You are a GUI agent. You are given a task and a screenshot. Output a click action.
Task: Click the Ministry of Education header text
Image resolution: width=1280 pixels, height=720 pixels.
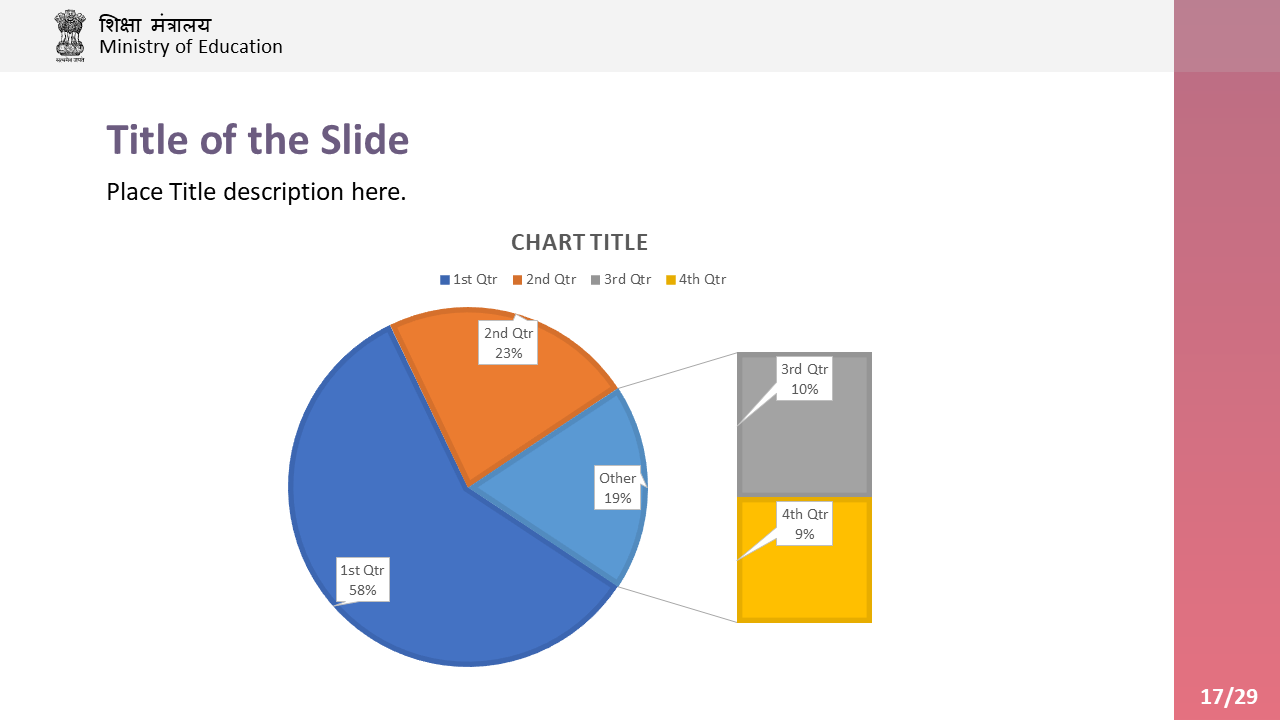click(x=191, y=47)
